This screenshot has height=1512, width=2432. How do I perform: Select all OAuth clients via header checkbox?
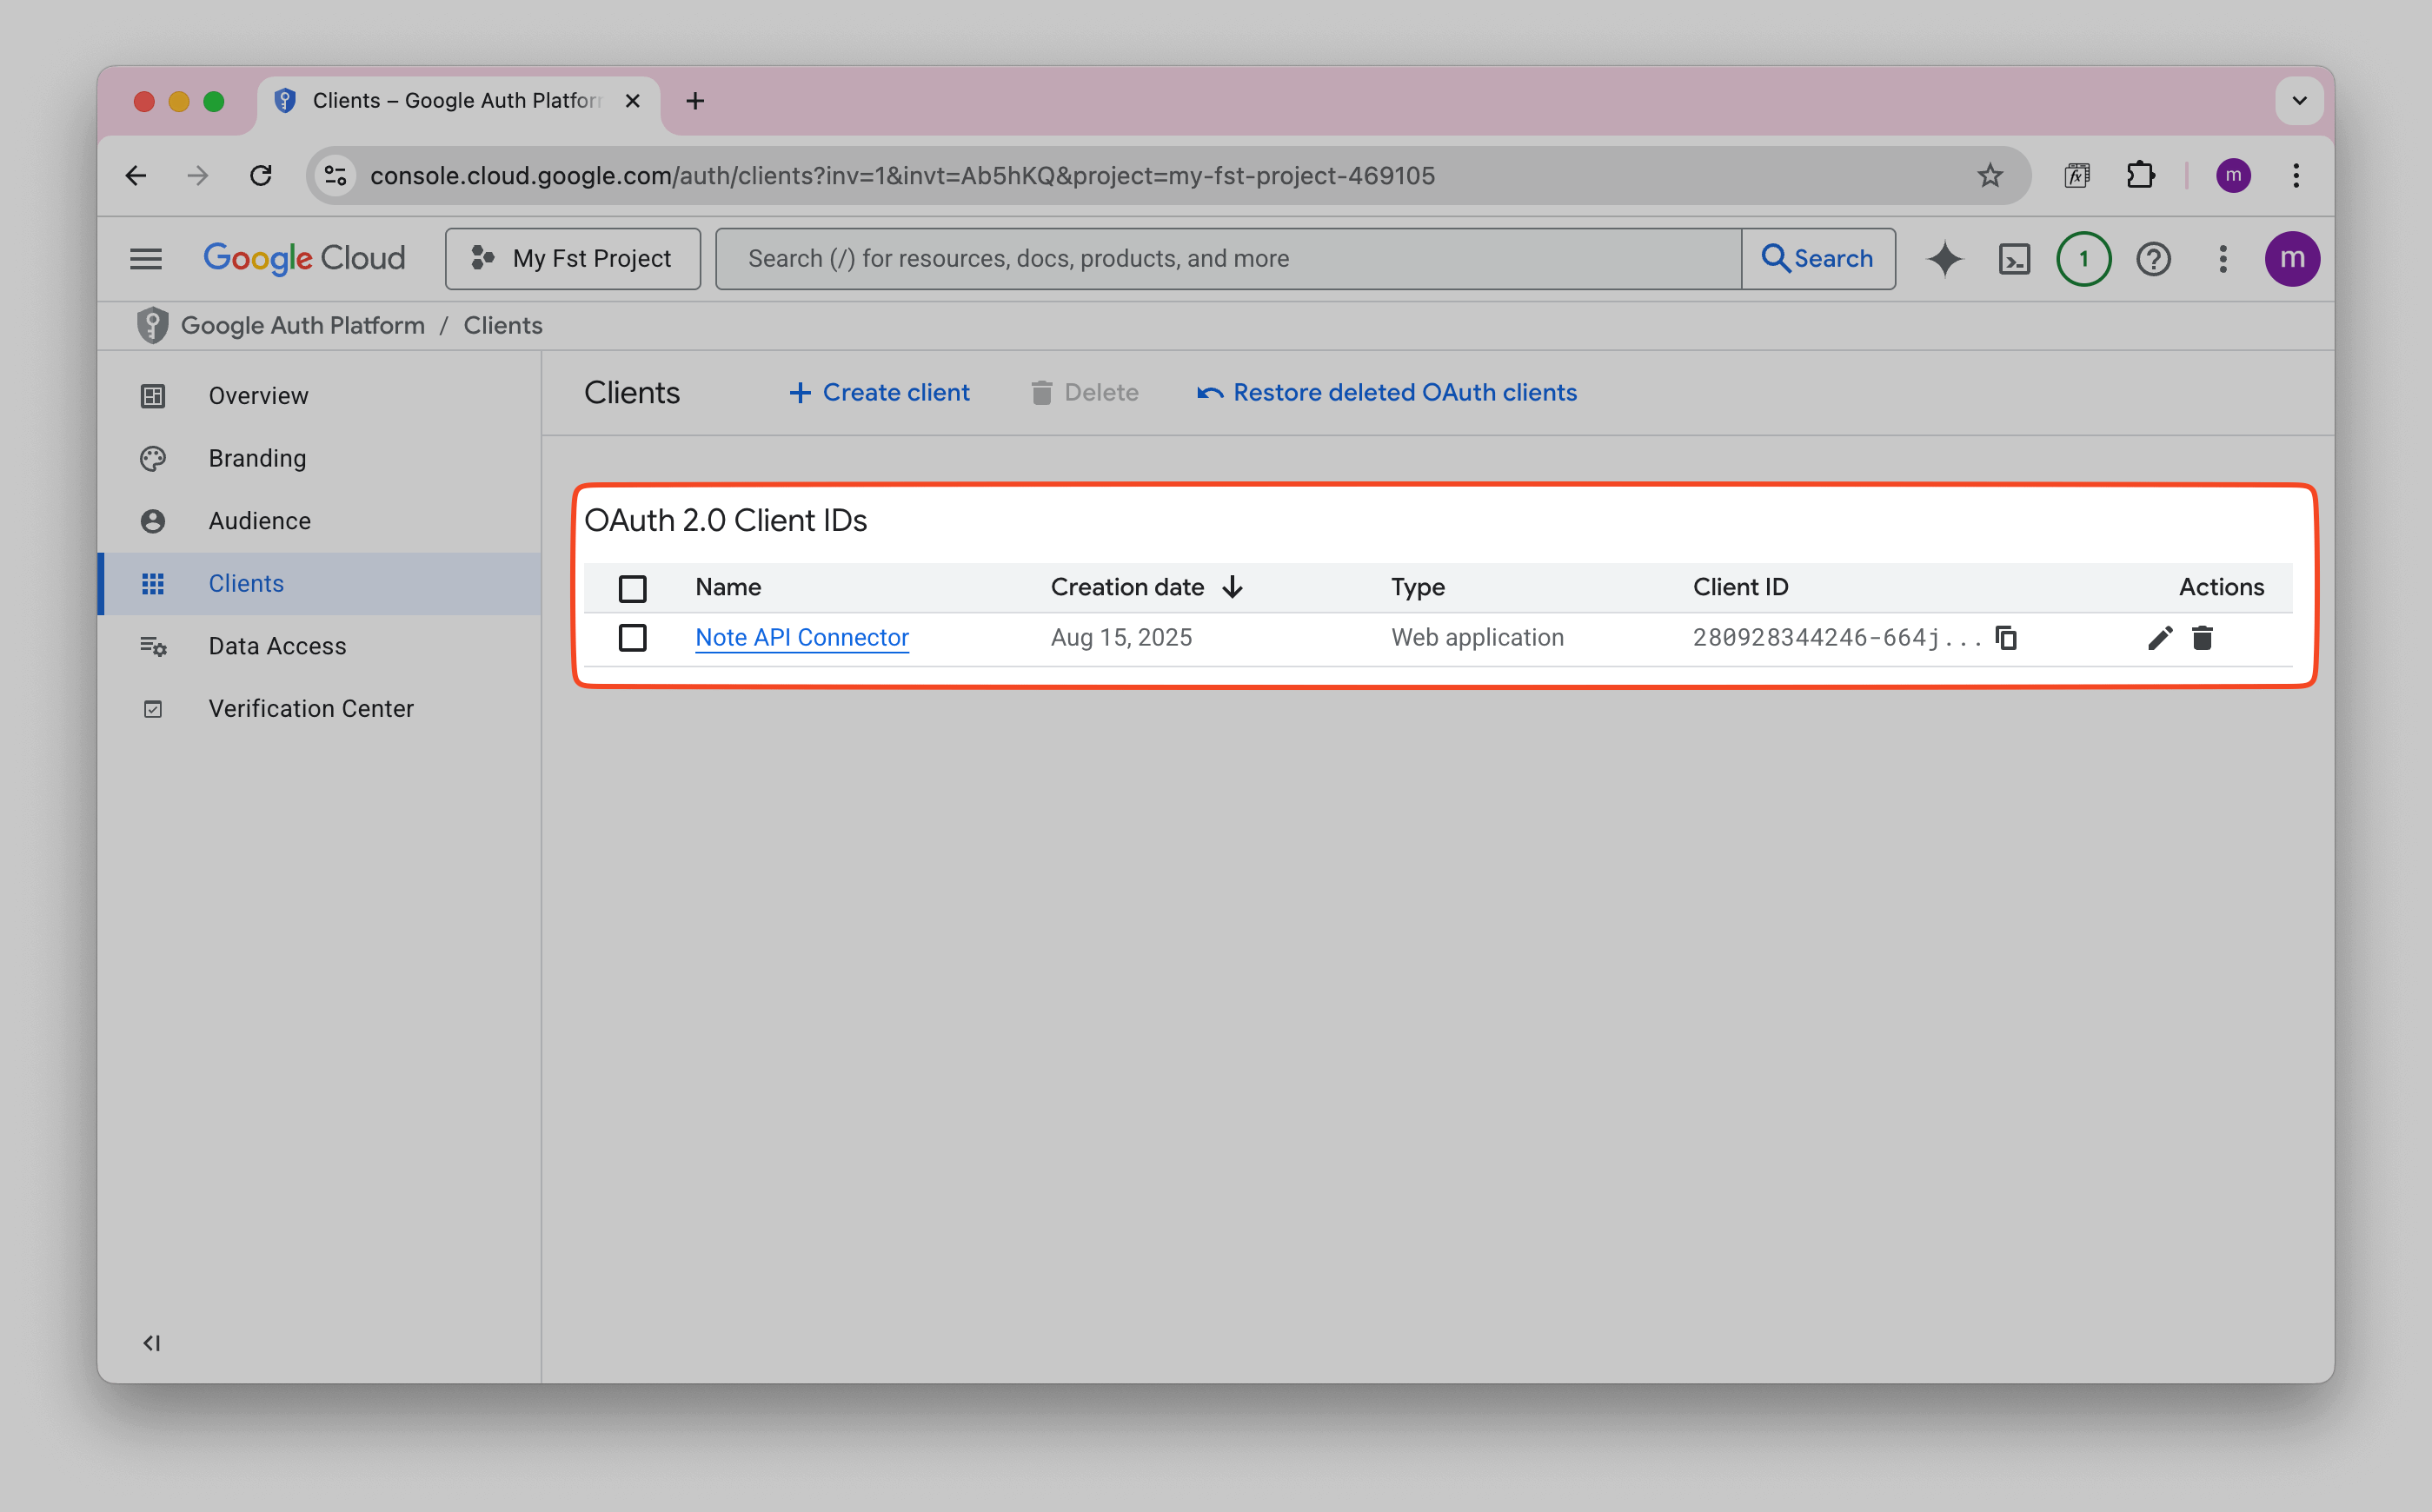click(632, 588)
